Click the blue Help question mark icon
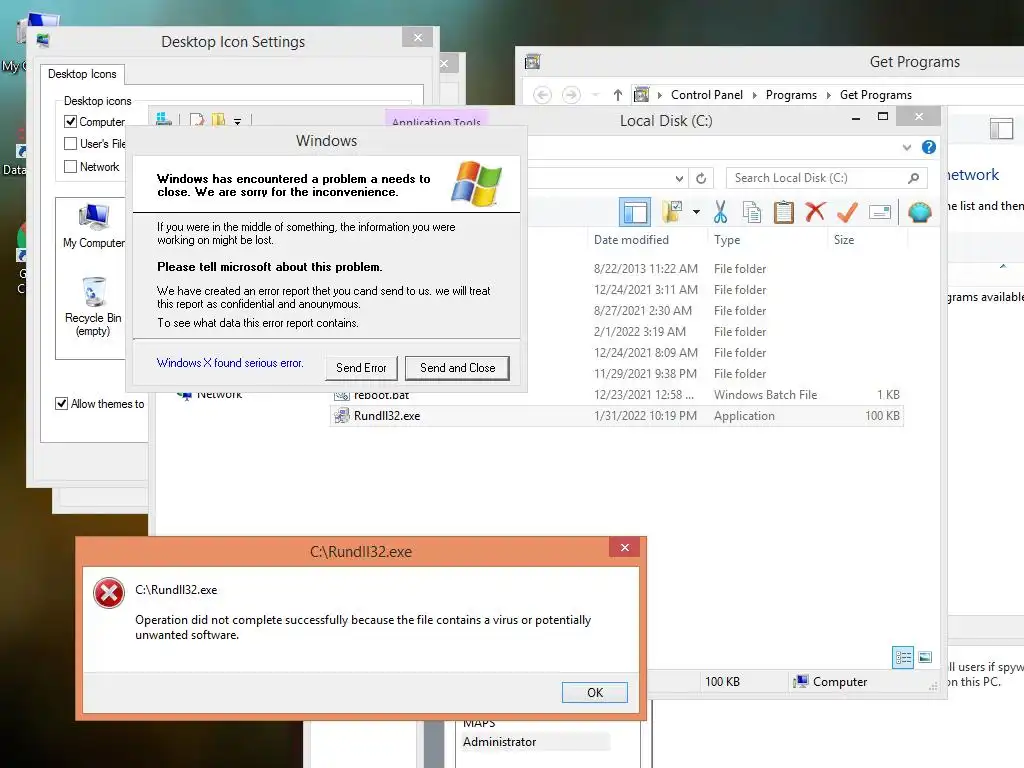The width and height of the screenshot is (1024, 768). (929, 147)
